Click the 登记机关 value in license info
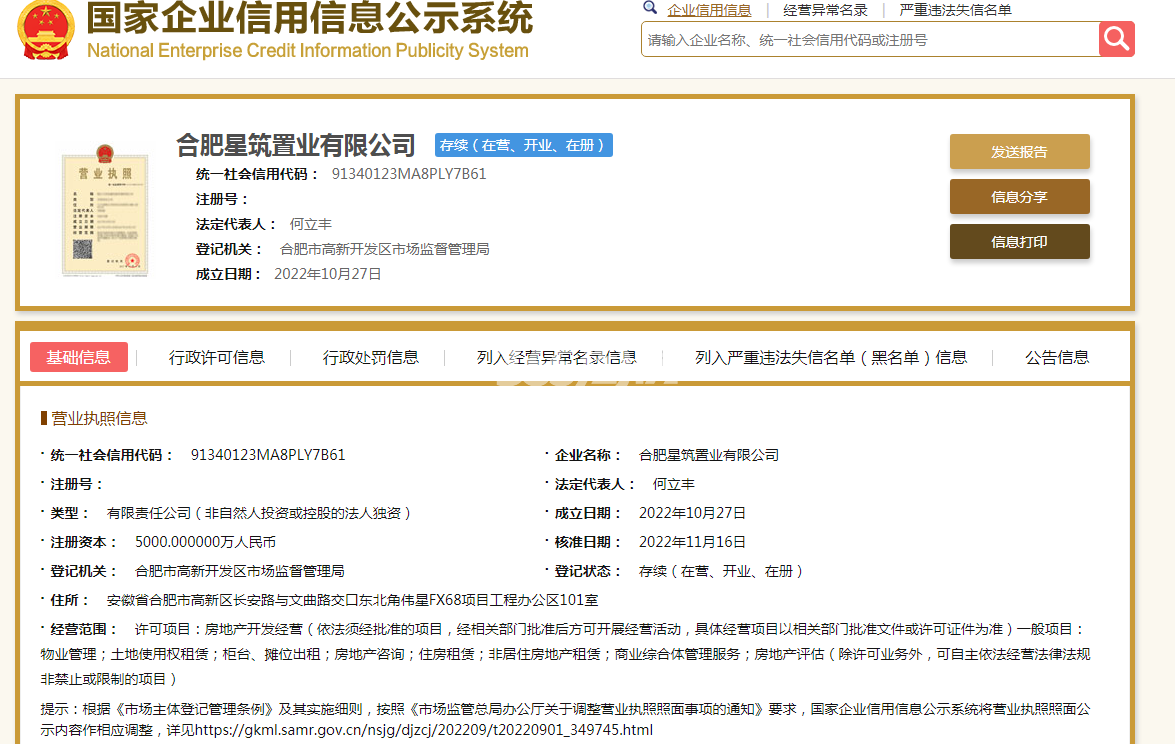Viewport: 1175px width, 744px height. click(x=239, y=571)
